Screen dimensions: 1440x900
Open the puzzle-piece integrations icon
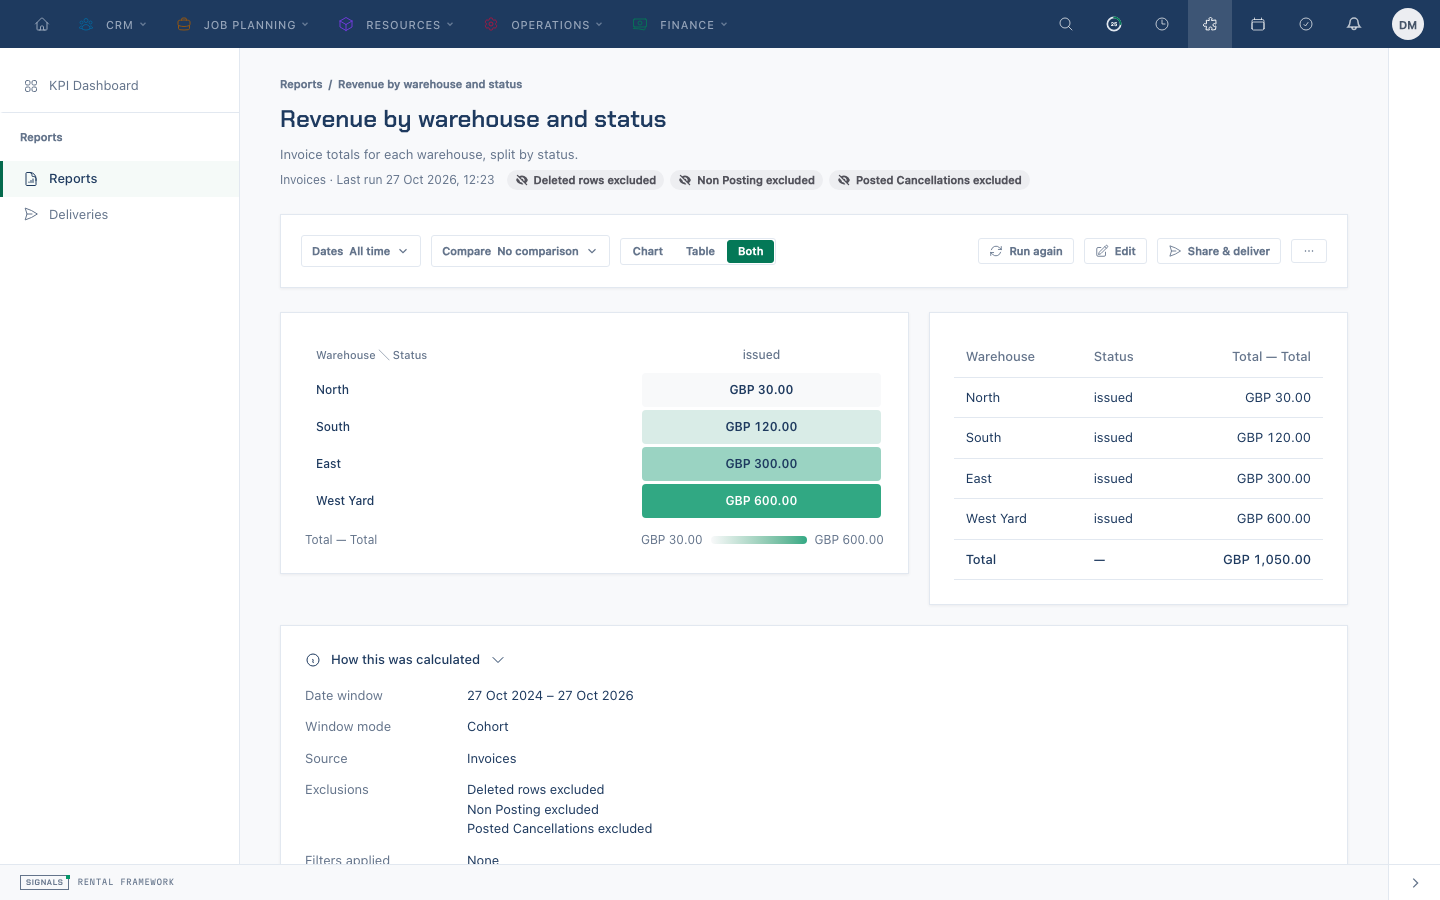click(1210, 24)
